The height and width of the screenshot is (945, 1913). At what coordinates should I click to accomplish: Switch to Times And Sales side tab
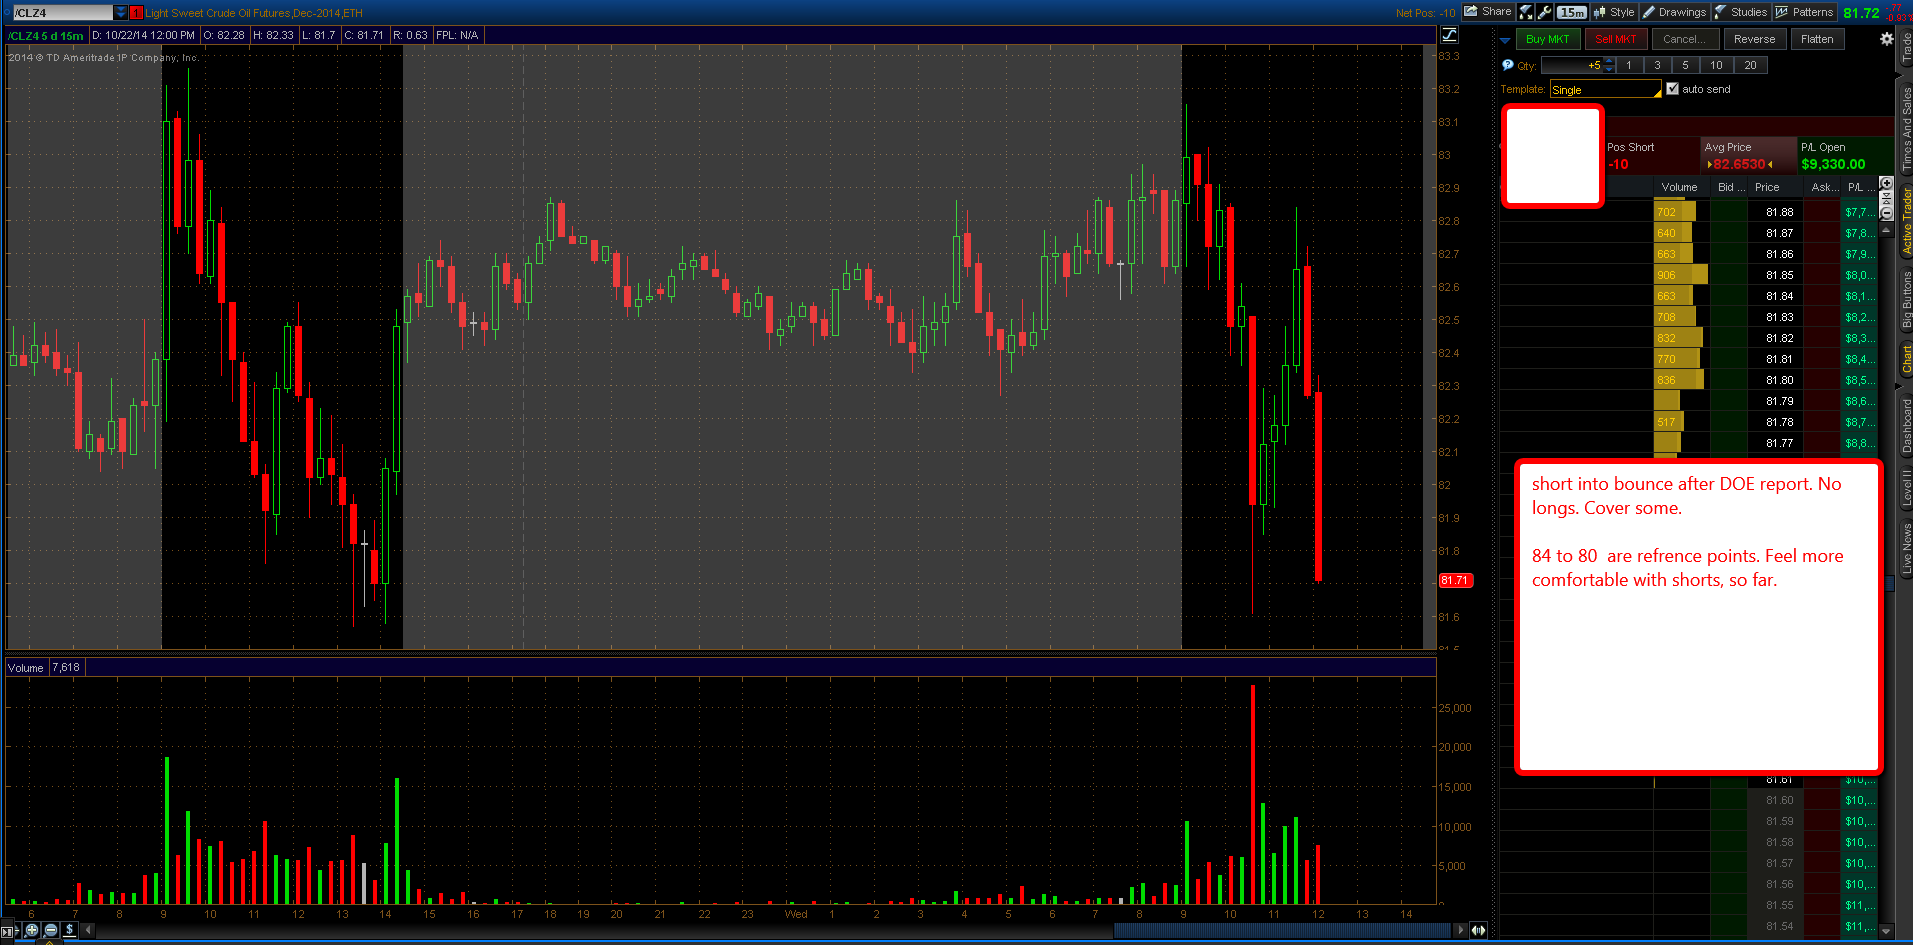(x=1905, y=128)
